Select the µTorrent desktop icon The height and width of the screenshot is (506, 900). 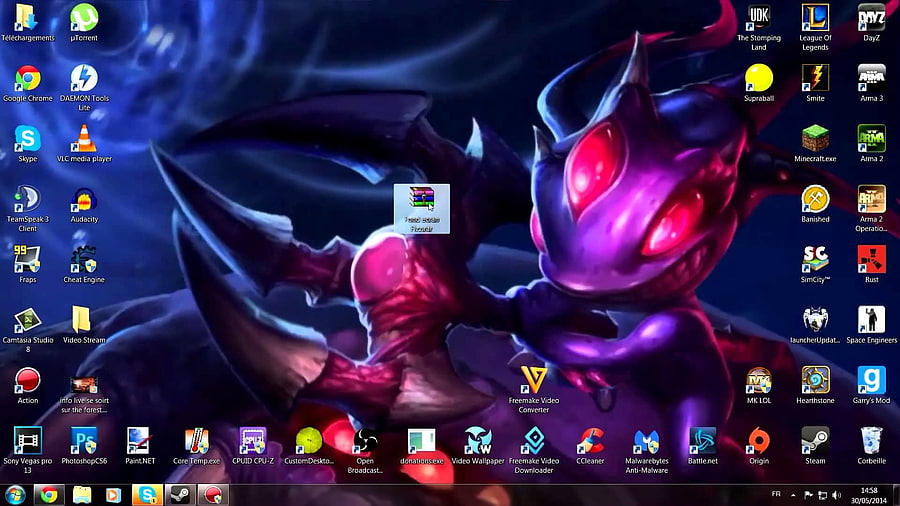click(84, 23)
